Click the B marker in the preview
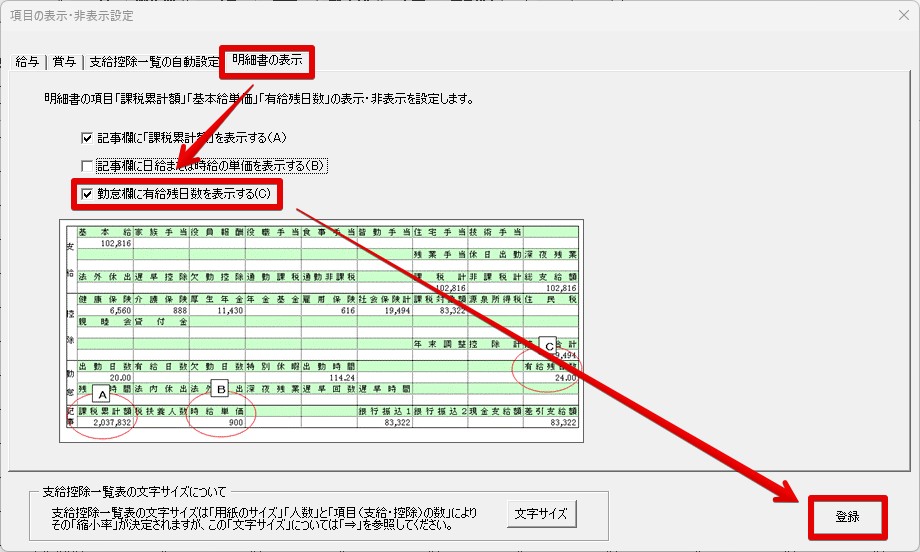Viewport: 920px width, 552px height. [221, 391]
